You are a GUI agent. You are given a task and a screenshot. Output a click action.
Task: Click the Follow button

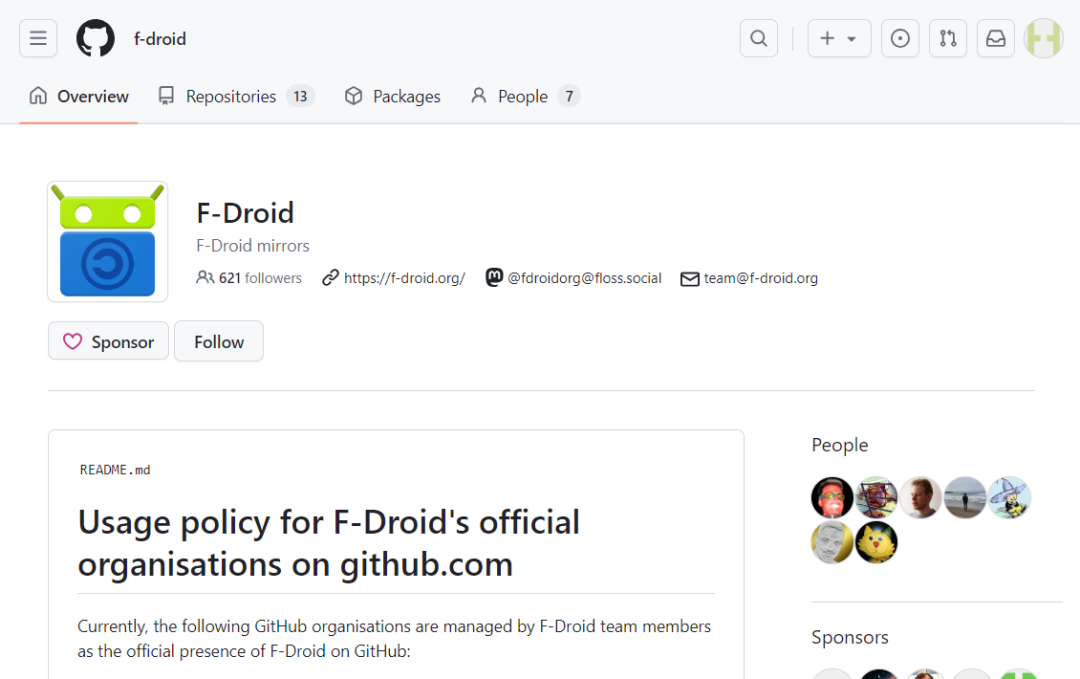click(219, 341)
